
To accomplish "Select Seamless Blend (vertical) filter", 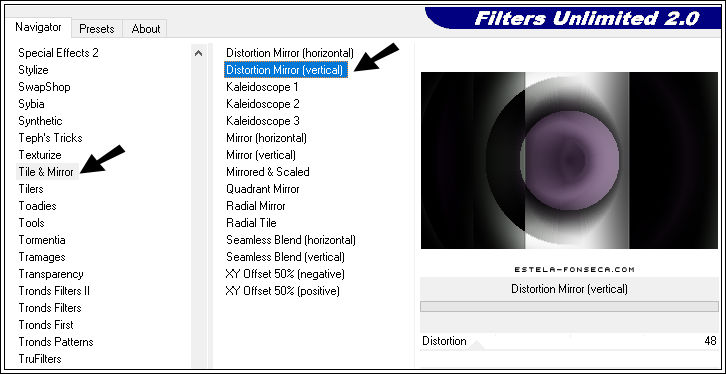I will coord(285,257).
